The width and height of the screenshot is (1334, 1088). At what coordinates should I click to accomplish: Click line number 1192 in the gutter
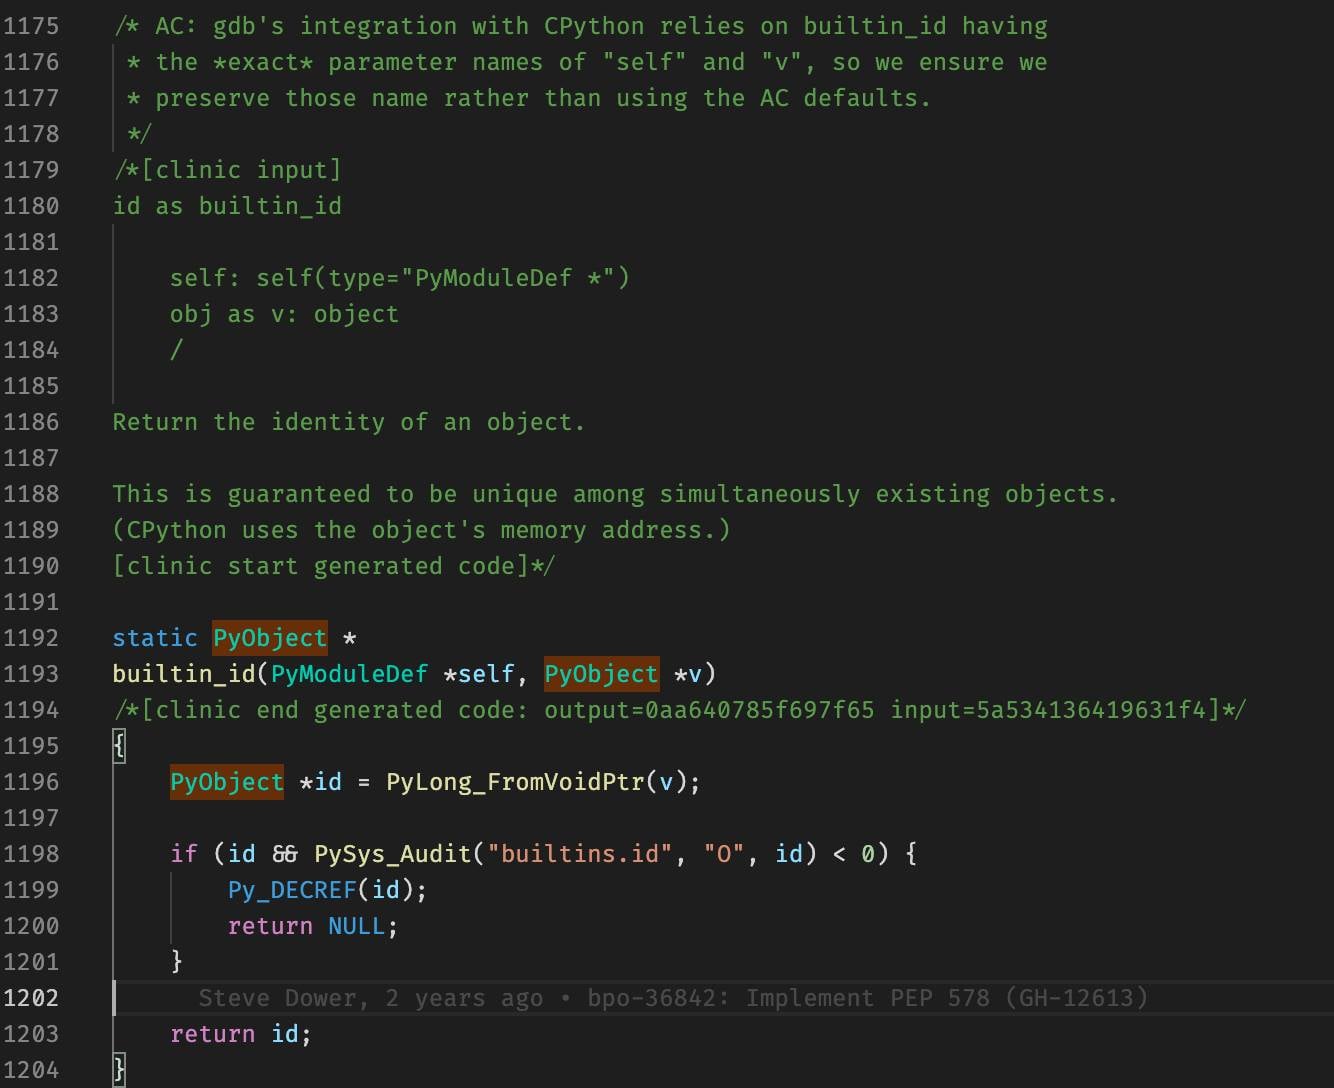31,638
